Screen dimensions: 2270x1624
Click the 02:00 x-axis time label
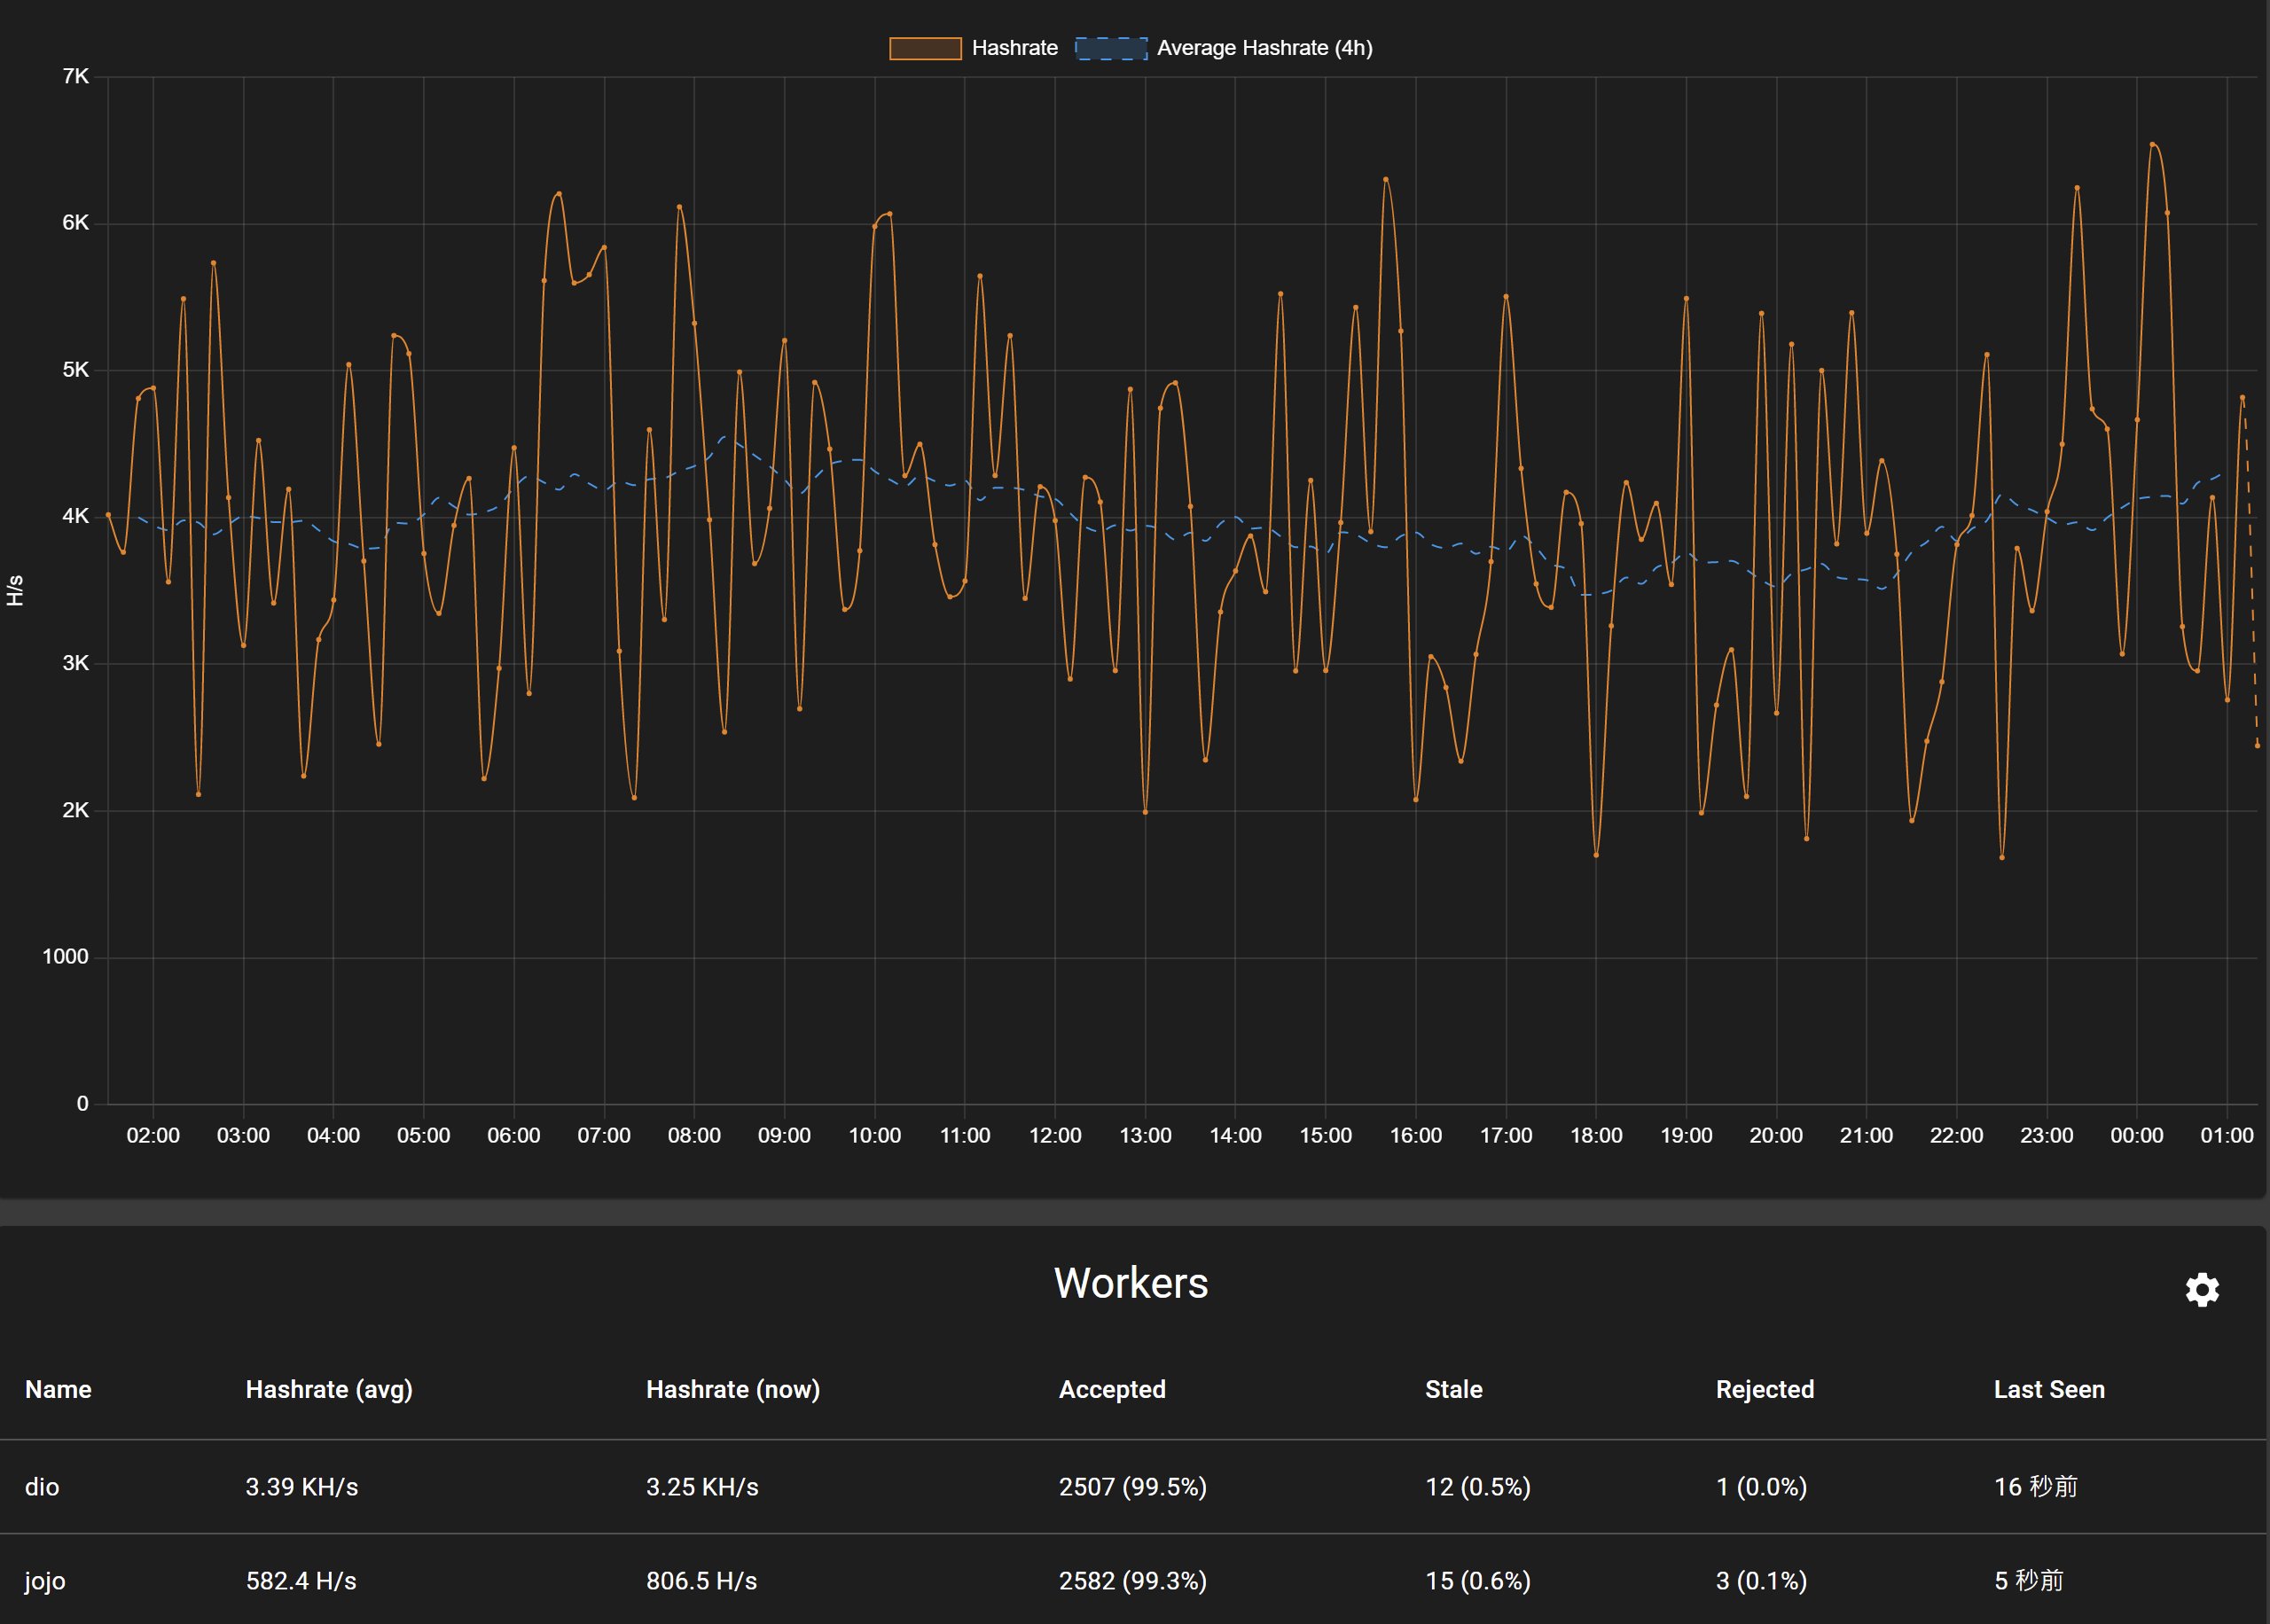click(153, 1136)
